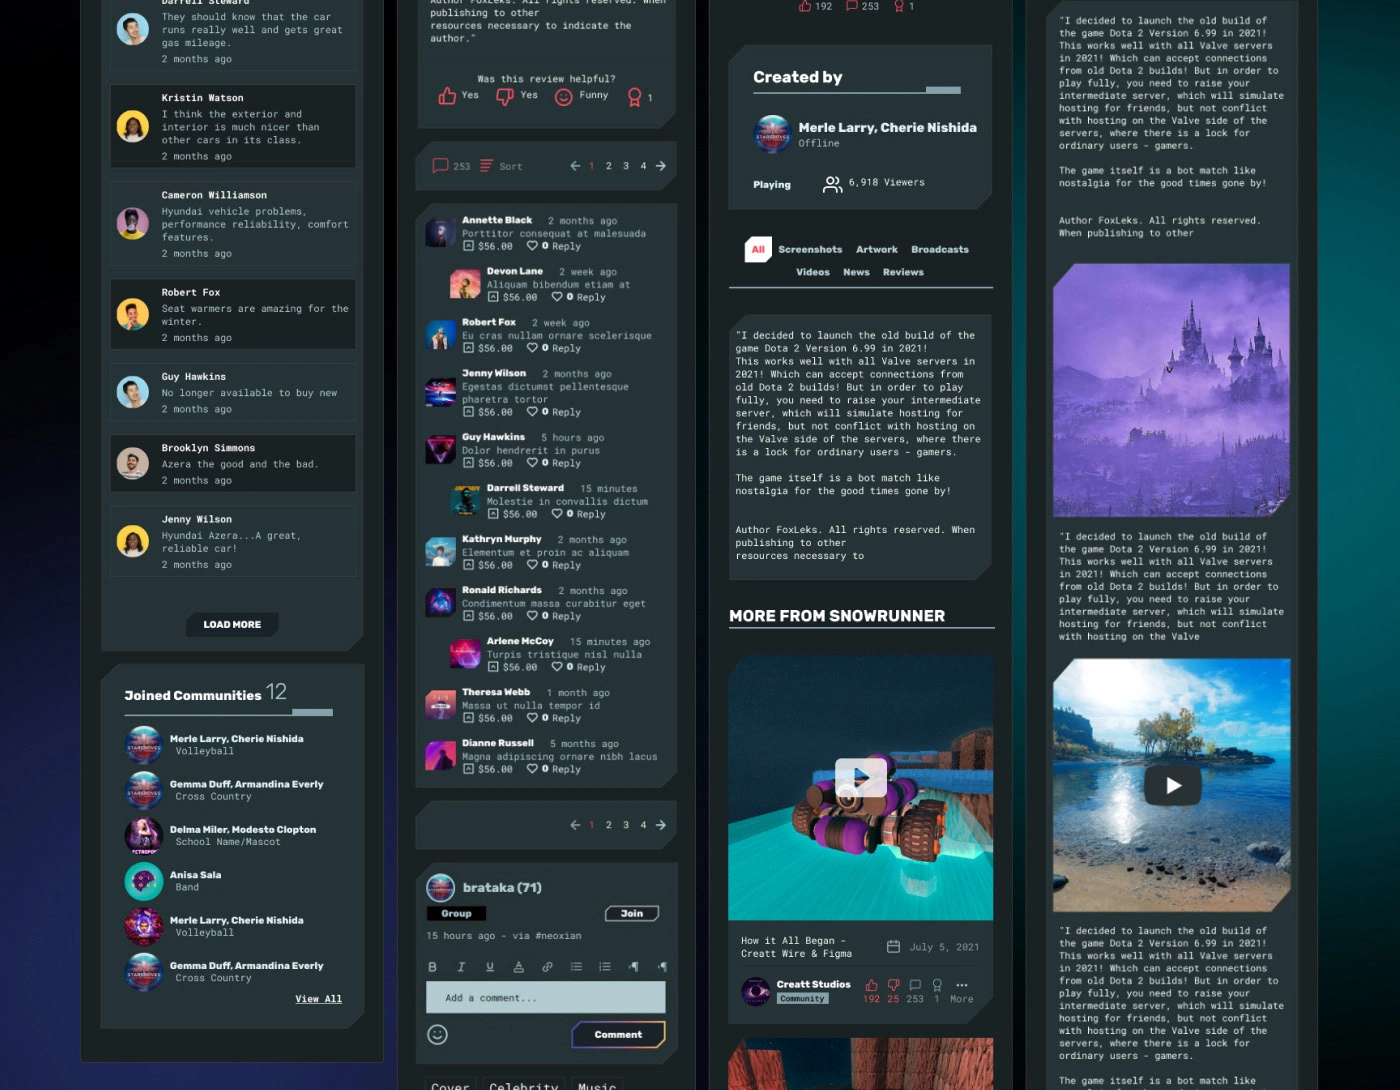Click the LOAD MORE button
1400x1090 pixels.
pyautogui.click(x=232, y=624)
